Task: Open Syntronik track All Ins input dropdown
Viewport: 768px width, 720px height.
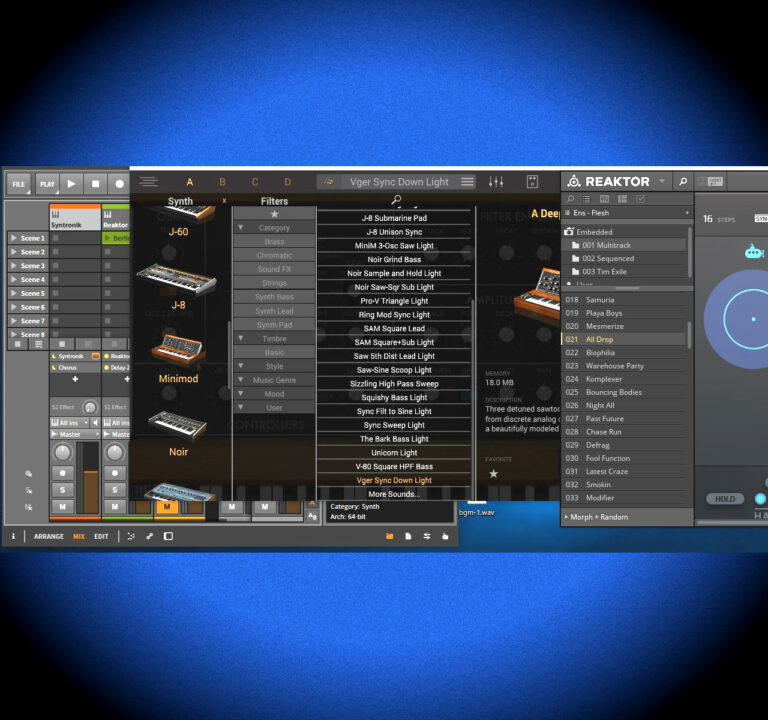Action: (70, 423)
